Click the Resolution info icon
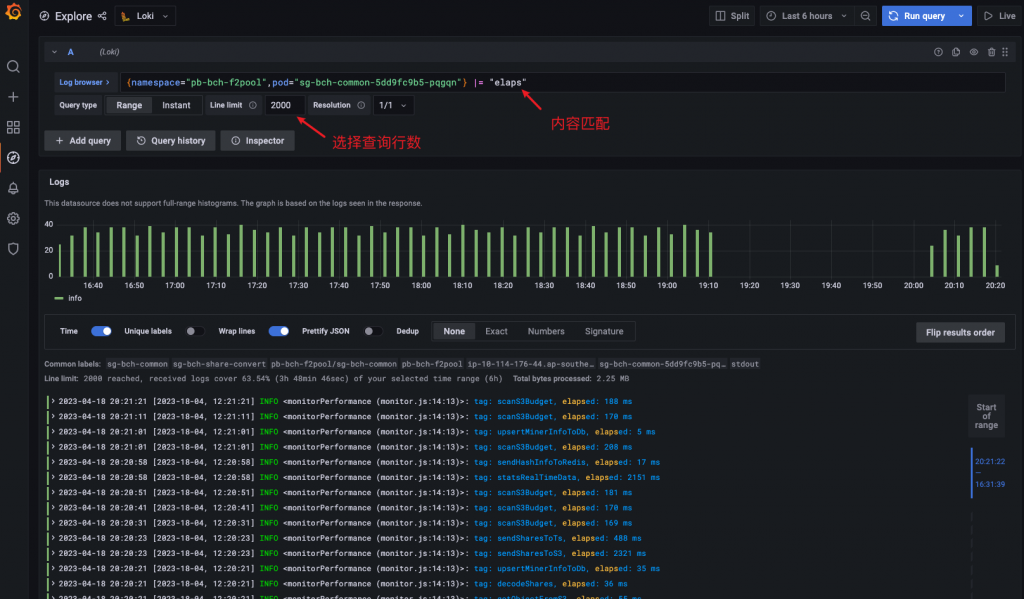This screenshot has height=599, width=1024. click(361, 105)
